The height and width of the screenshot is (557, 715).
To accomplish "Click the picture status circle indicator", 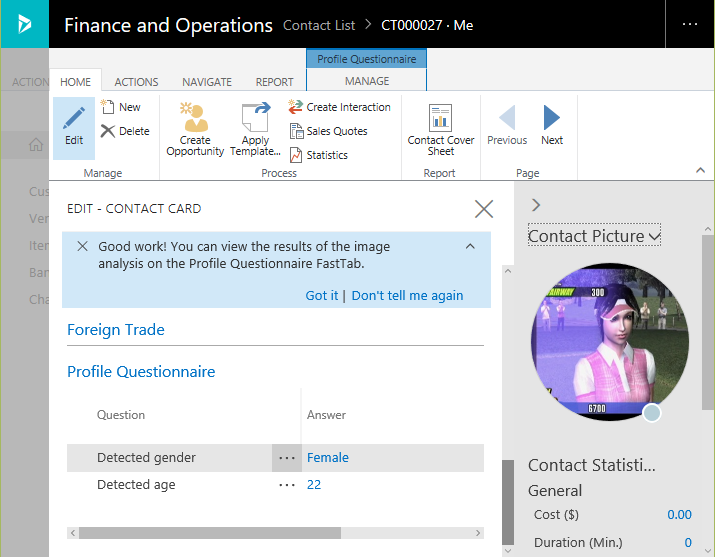I will coord(652,413).
